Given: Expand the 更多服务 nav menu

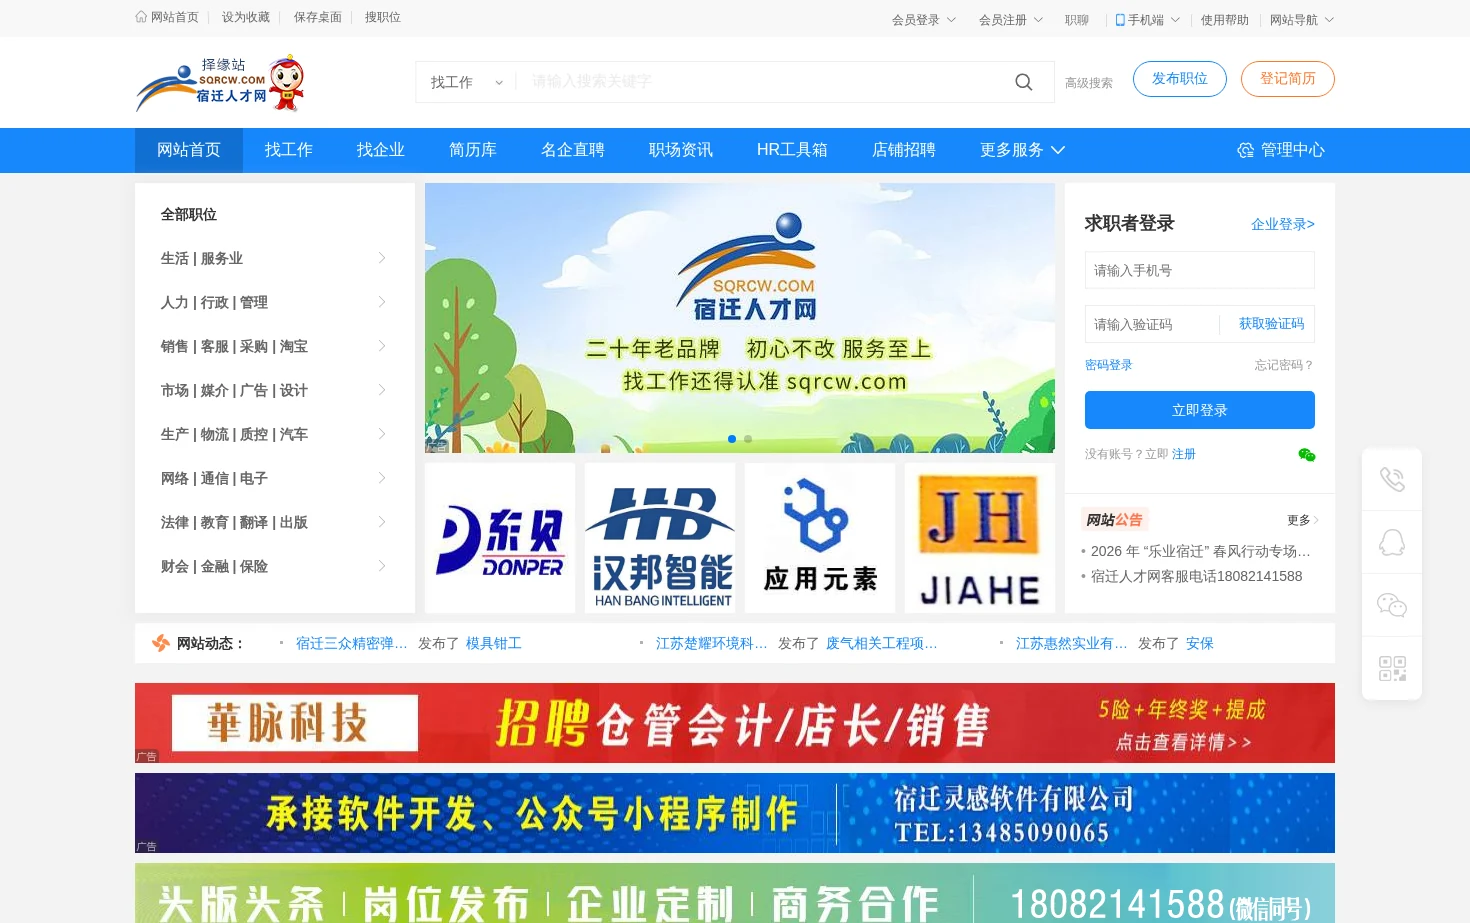Looking at the screenshot, I should pos(1022,150).
